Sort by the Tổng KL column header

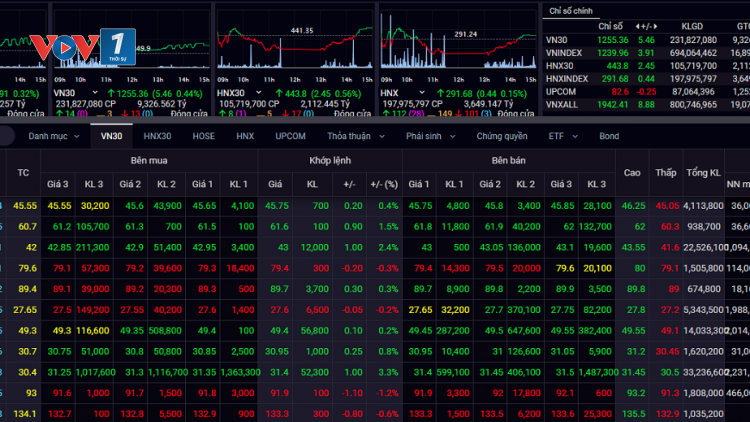coord(703,173)
